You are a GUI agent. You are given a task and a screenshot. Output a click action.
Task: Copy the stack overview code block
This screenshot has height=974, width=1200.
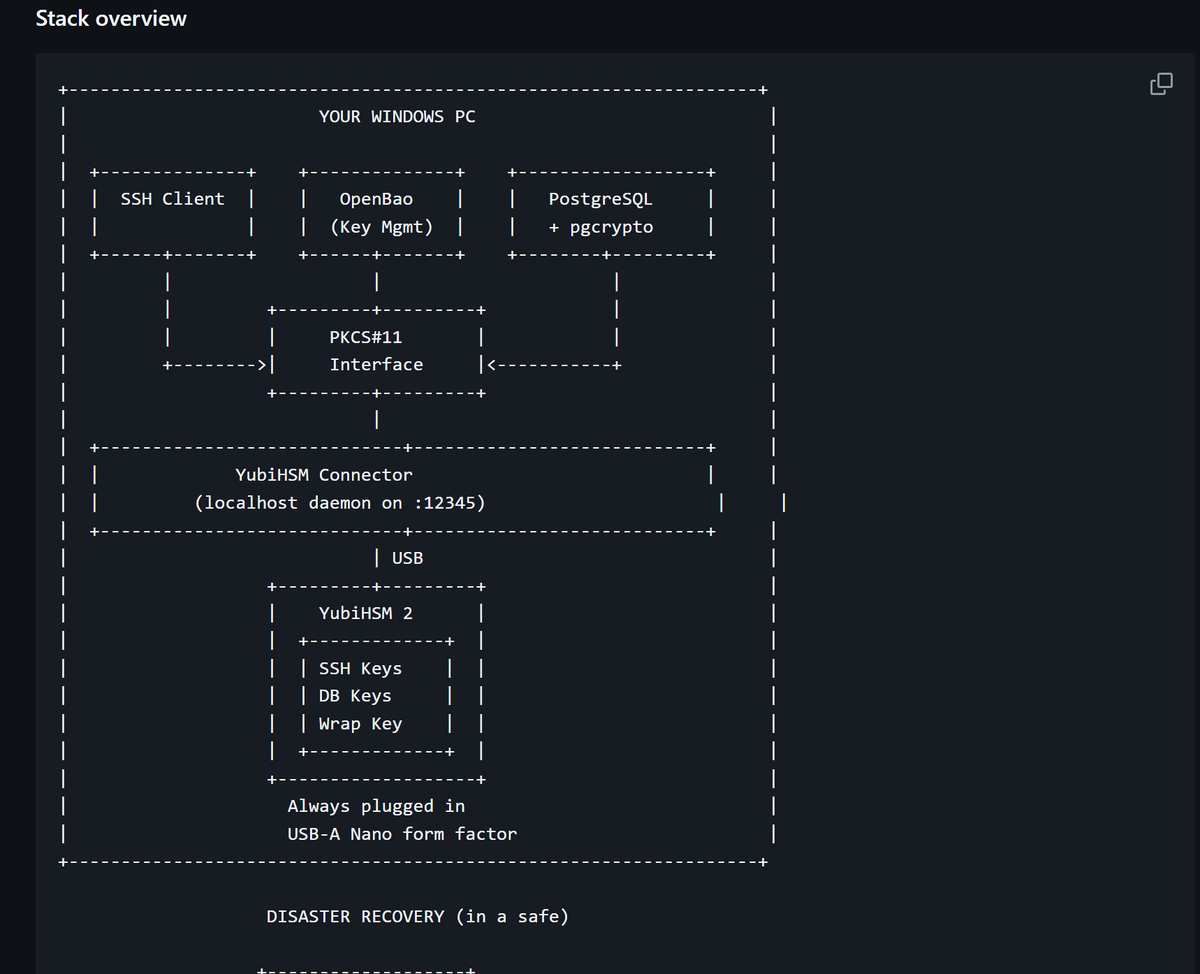1161,84
